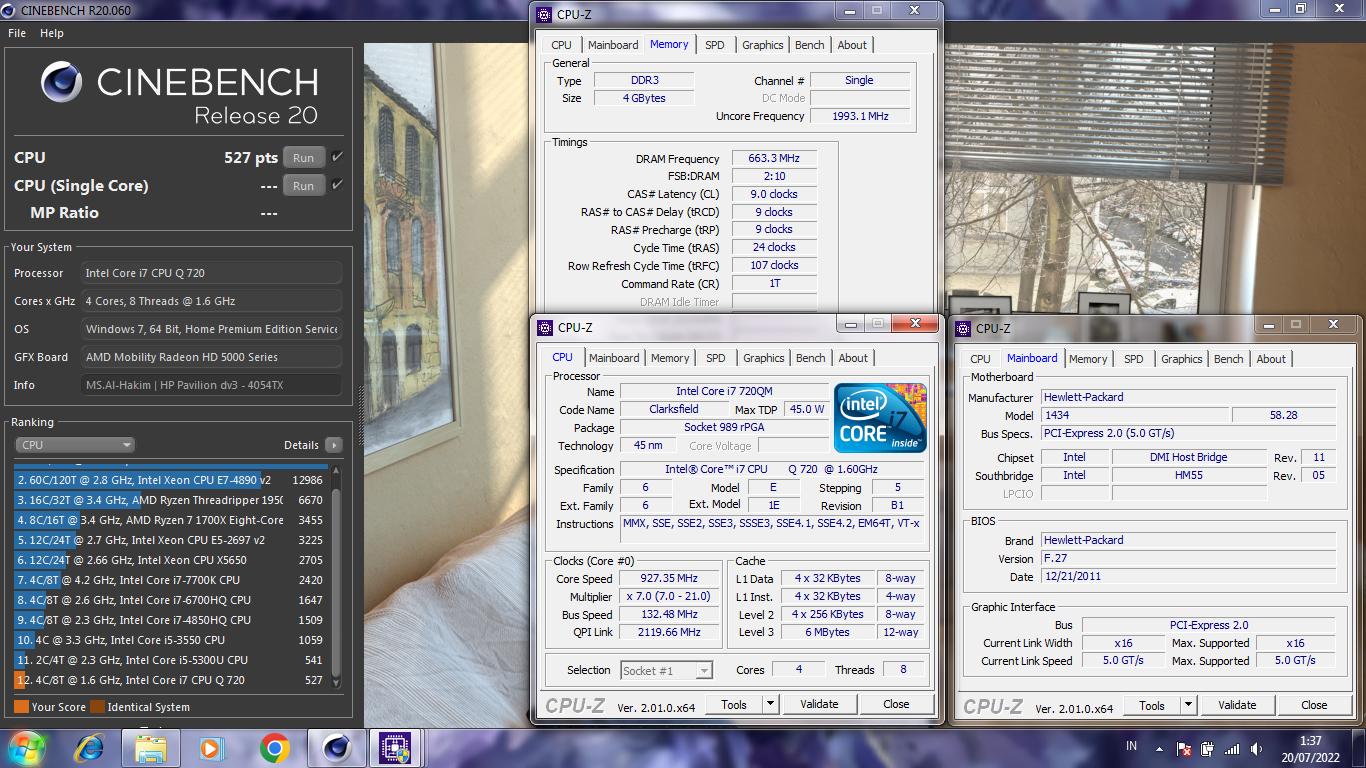This screenshot has width=1366, height=768.
Task: Click the Processor field in Your System
Action: 211,273
